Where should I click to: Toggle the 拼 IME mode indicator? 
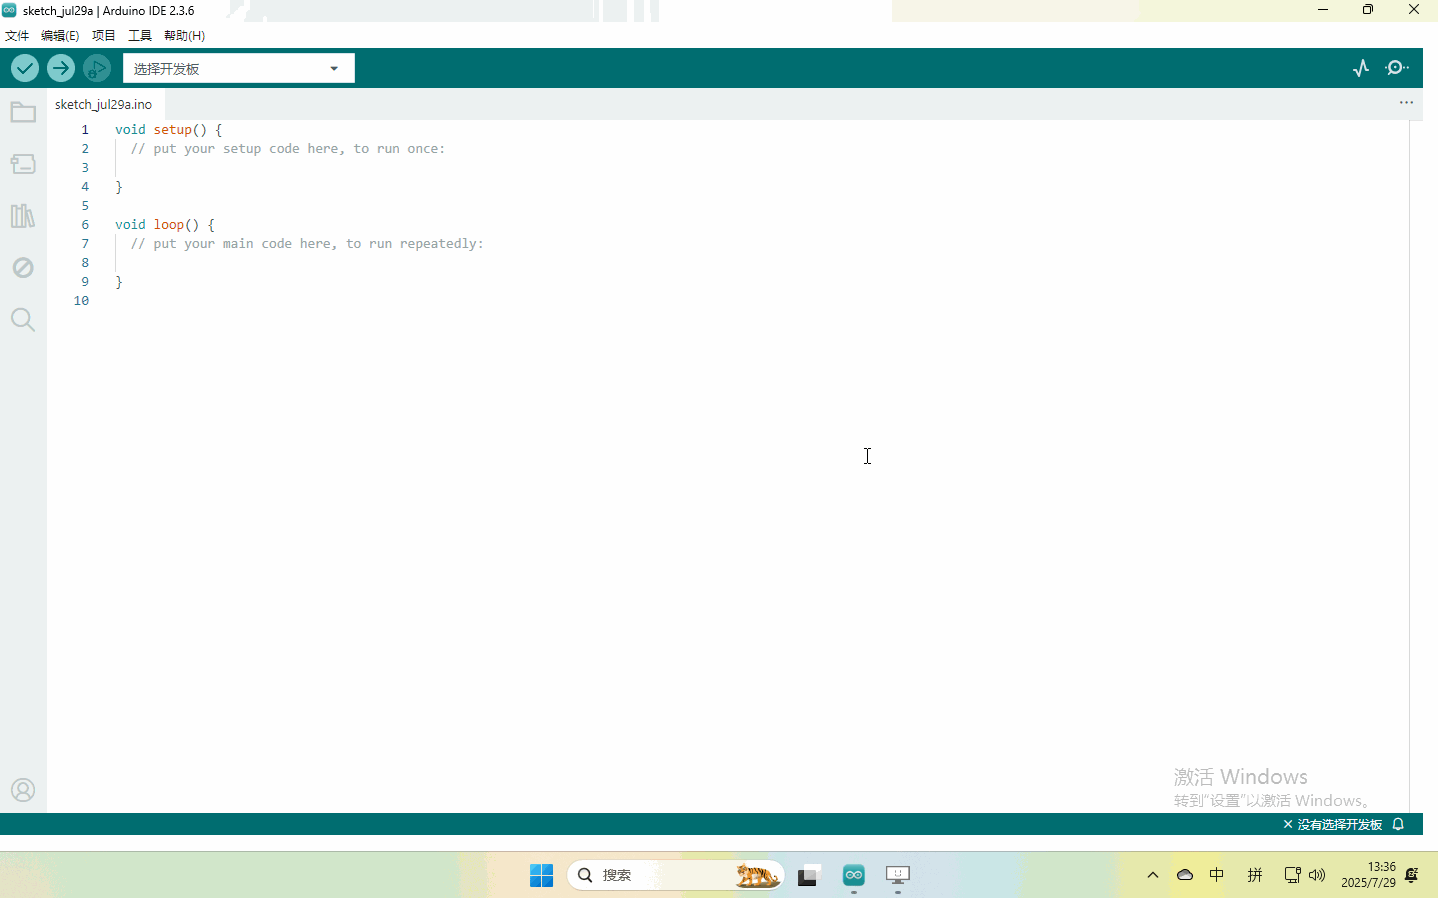tap(1255, 875)
